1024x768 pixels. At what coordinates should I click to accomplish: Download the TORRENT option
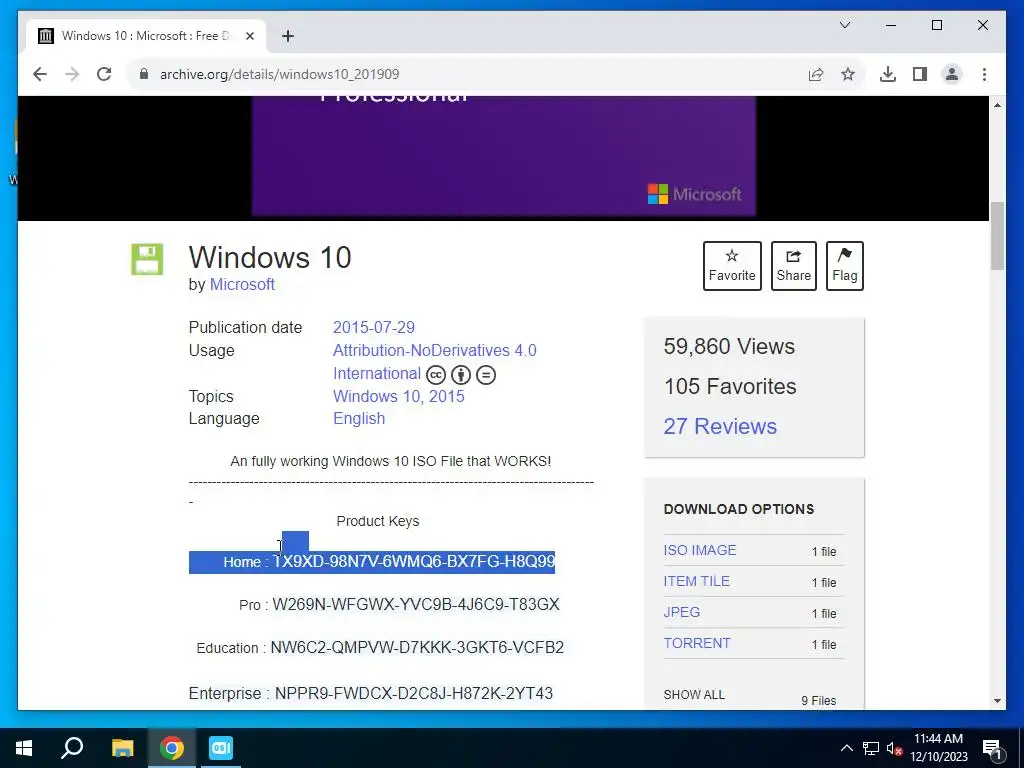696,643
